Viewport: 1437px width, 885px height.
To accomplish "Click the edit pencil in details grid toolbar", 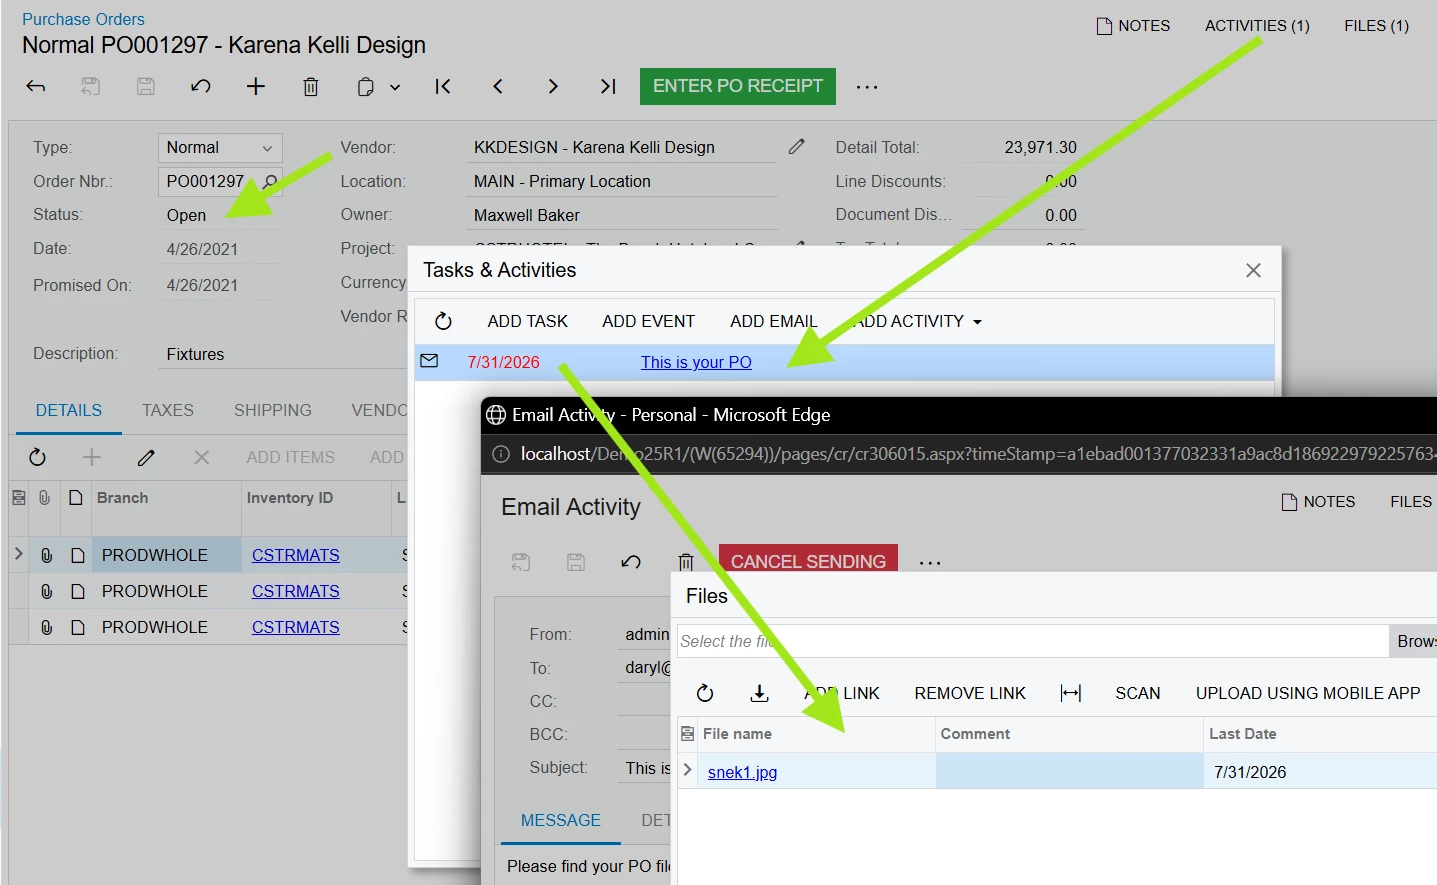I will [146, 457].
